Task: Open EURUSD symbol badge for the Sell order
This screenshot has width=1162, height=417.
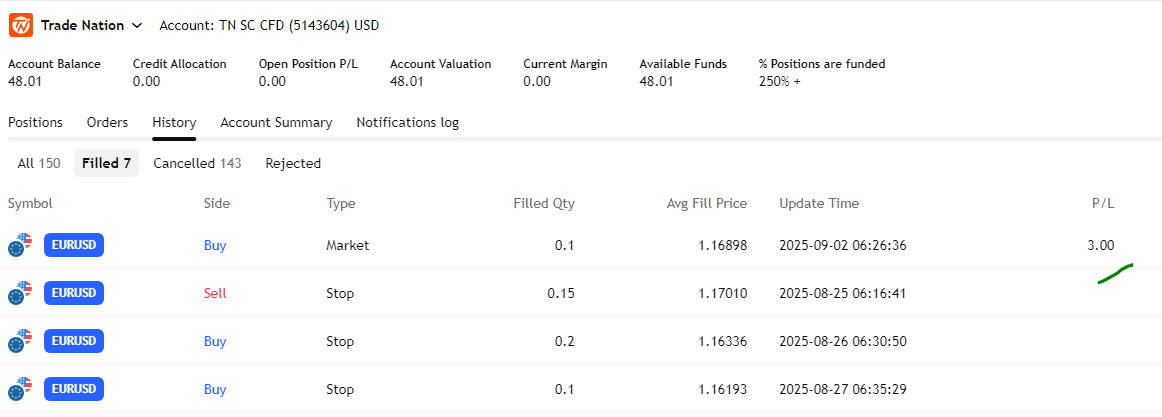Action: pos(74,293)
